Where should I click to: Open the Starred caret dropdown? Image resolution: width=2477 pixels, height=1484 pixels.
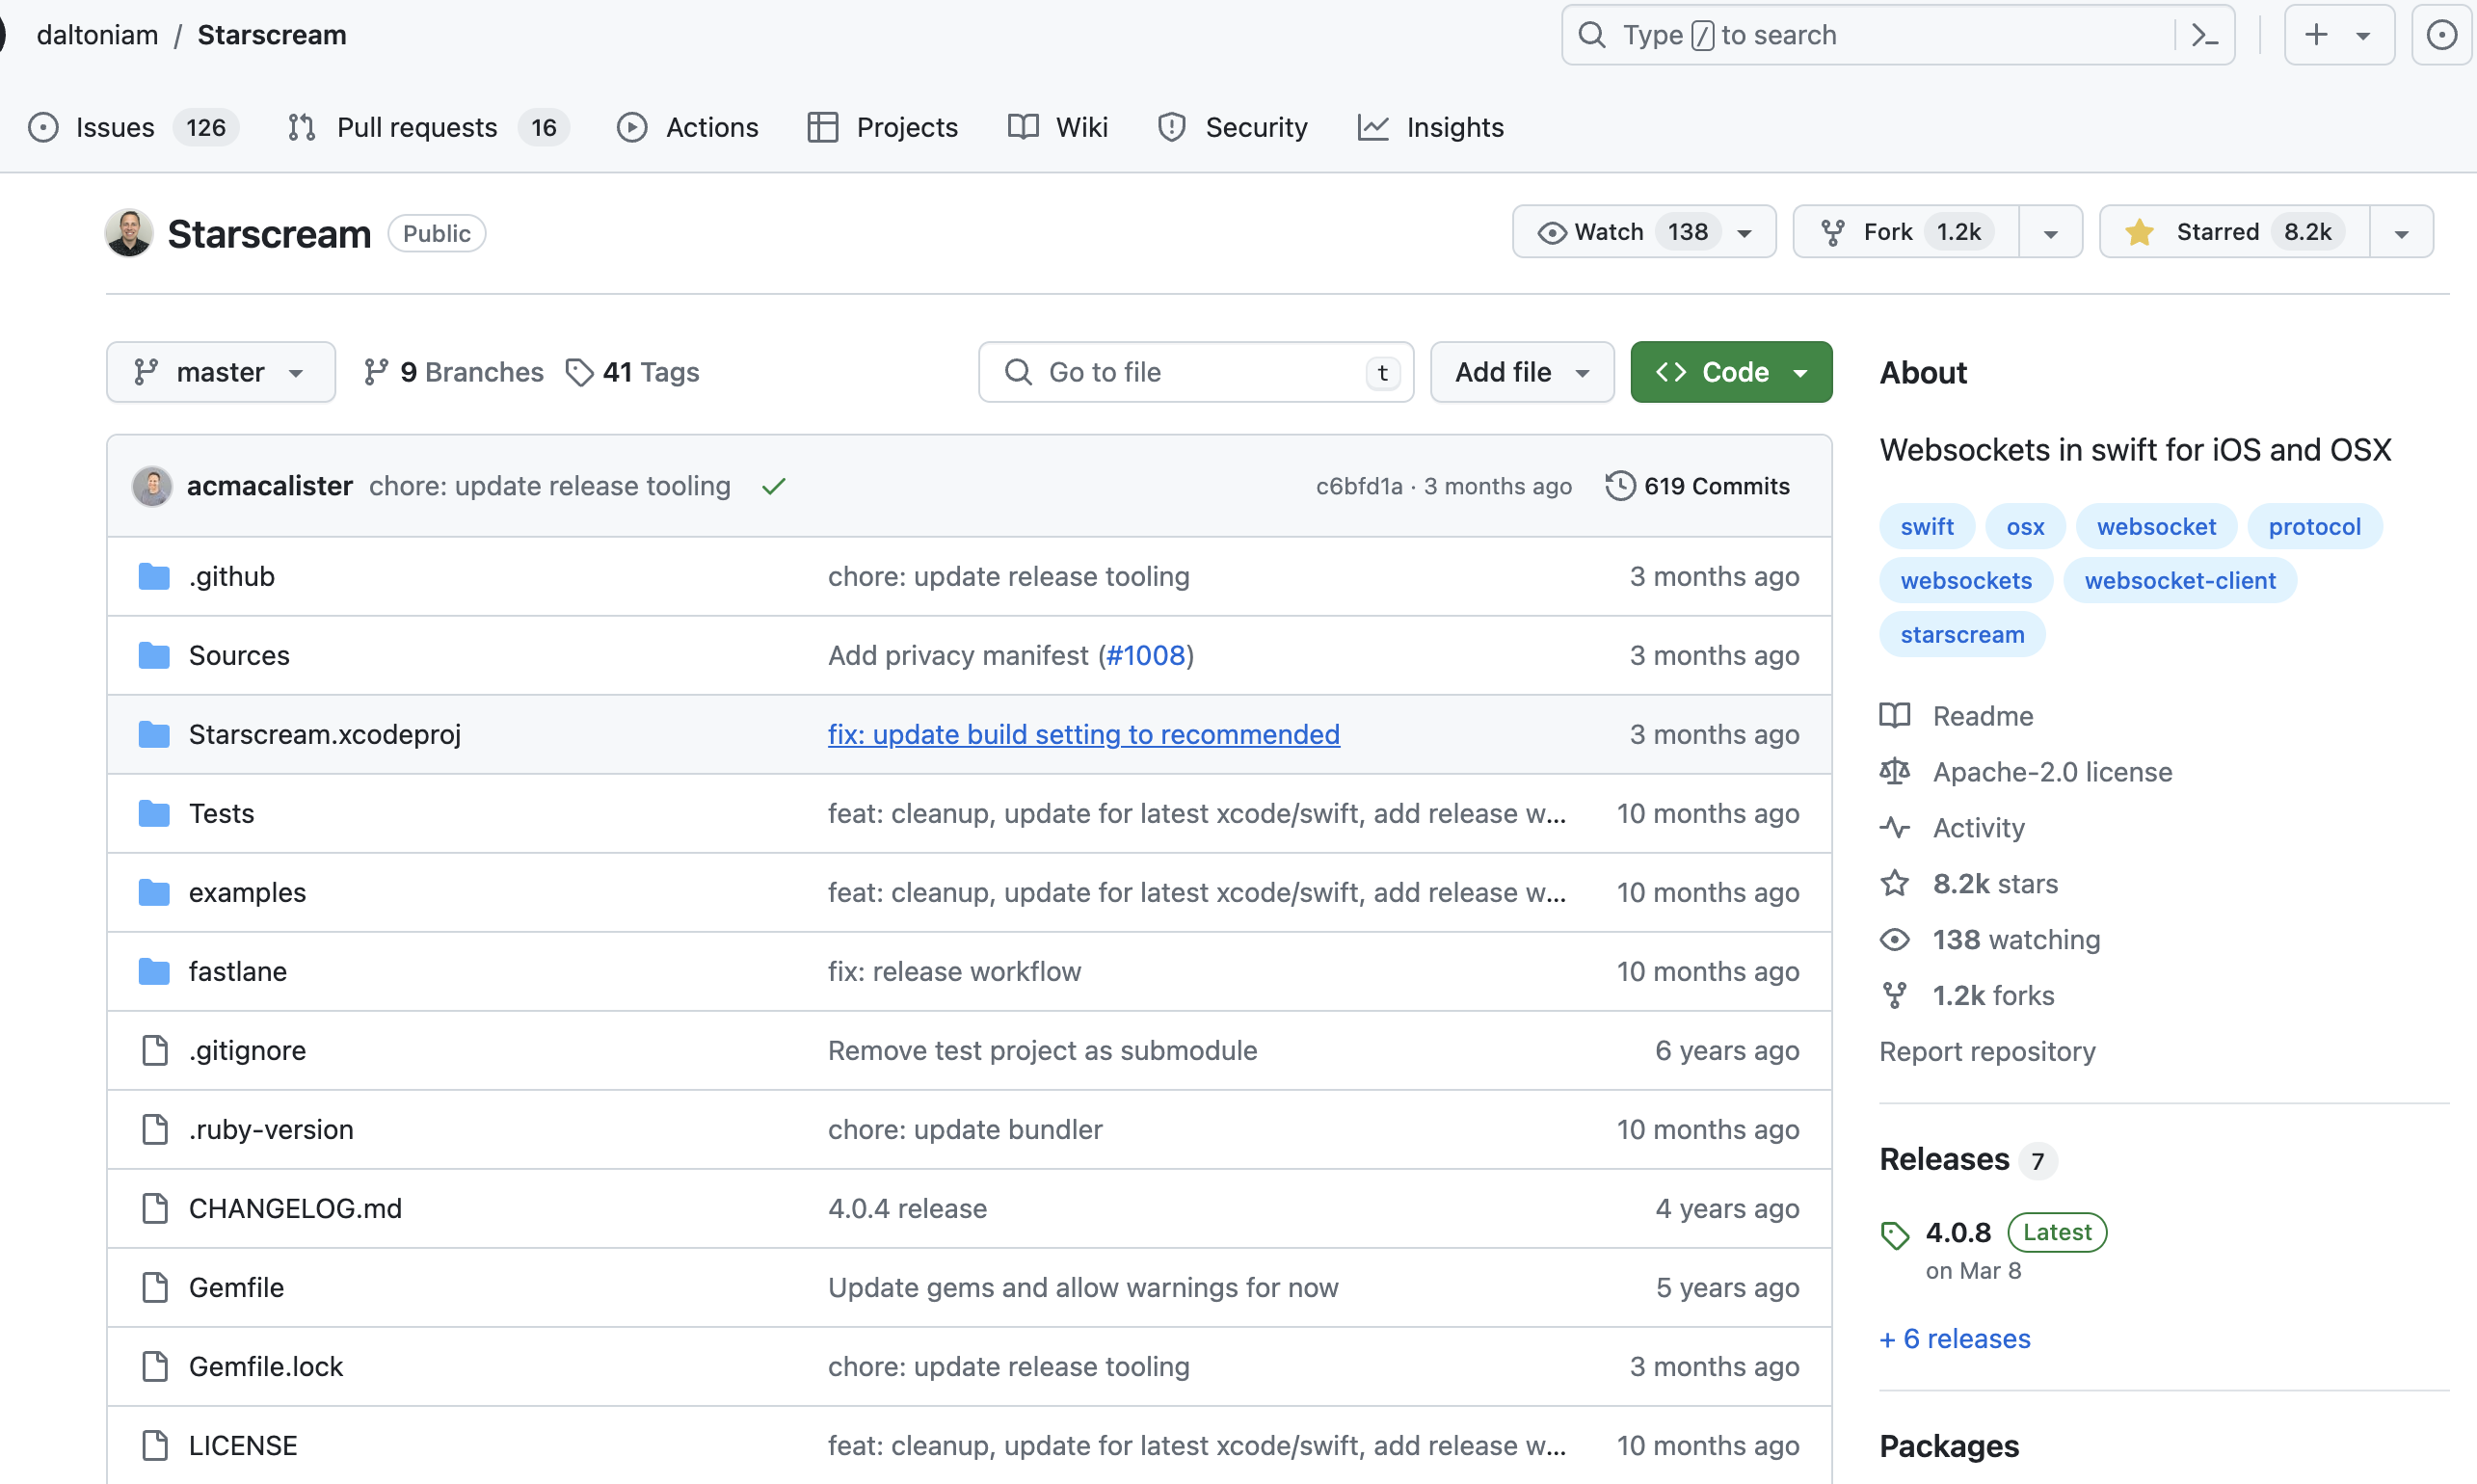coord(2401,231)
